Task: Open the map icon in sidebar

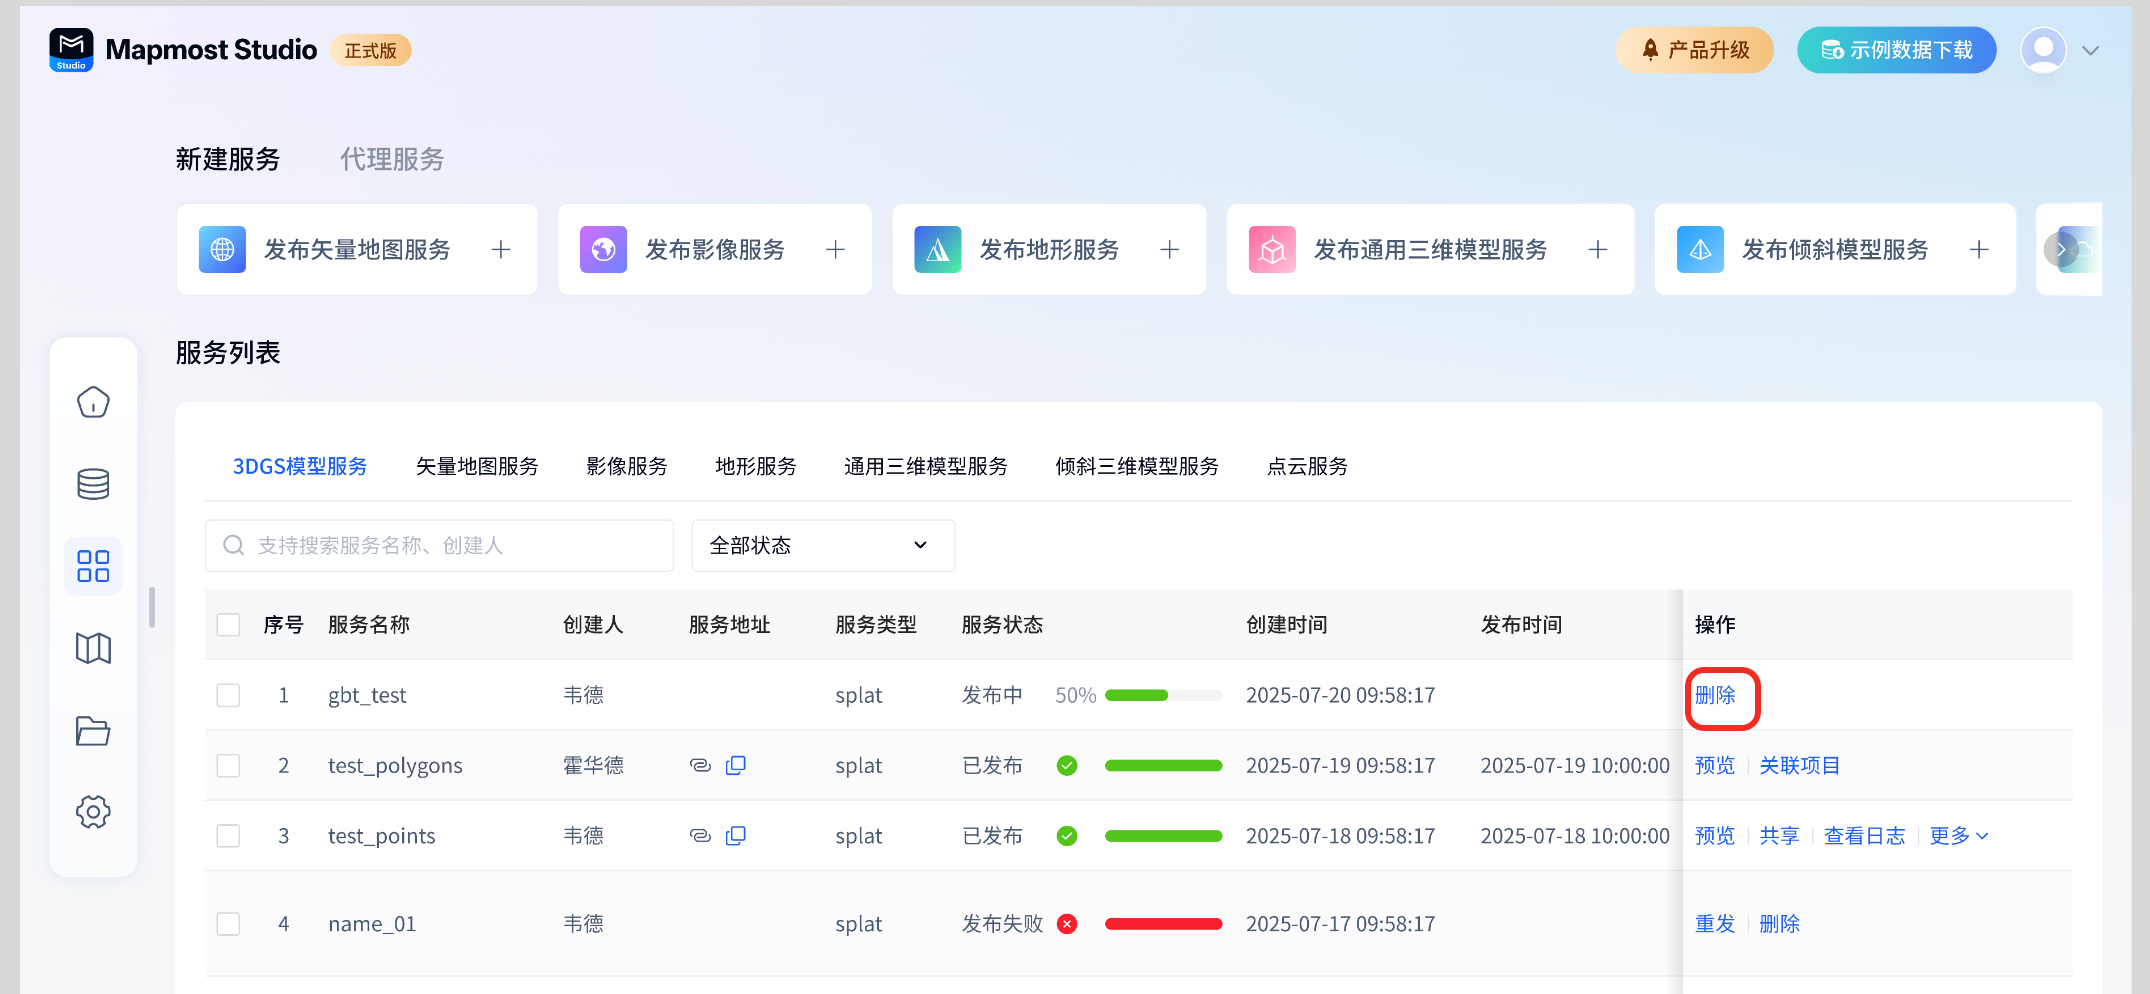Action: pyautogui.click(x=93, y=648)
